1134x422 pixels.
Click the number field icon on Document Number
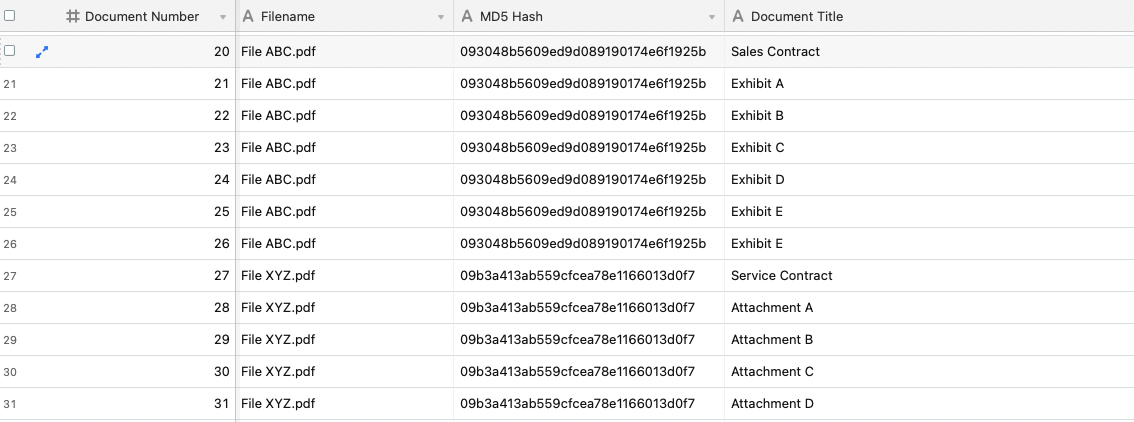coord(72,16)
